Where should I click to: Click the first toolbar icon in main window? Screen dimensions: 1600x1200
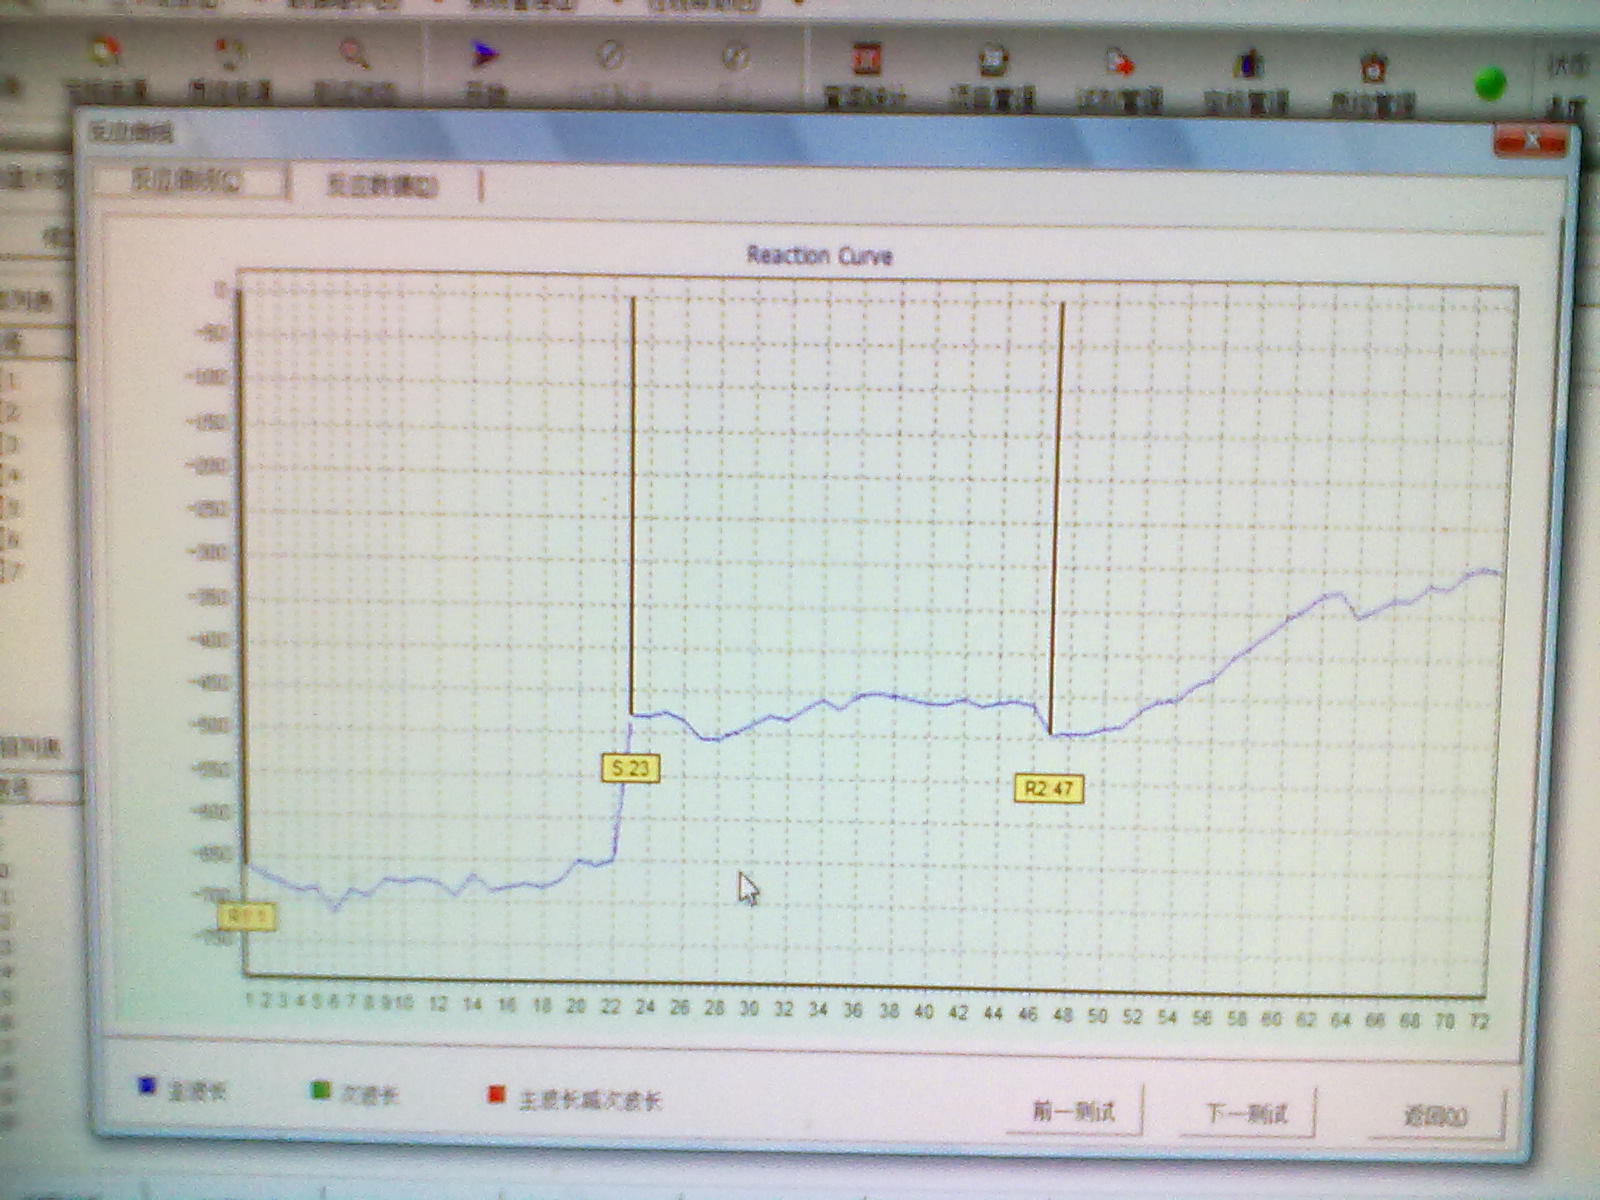(105, 53)
